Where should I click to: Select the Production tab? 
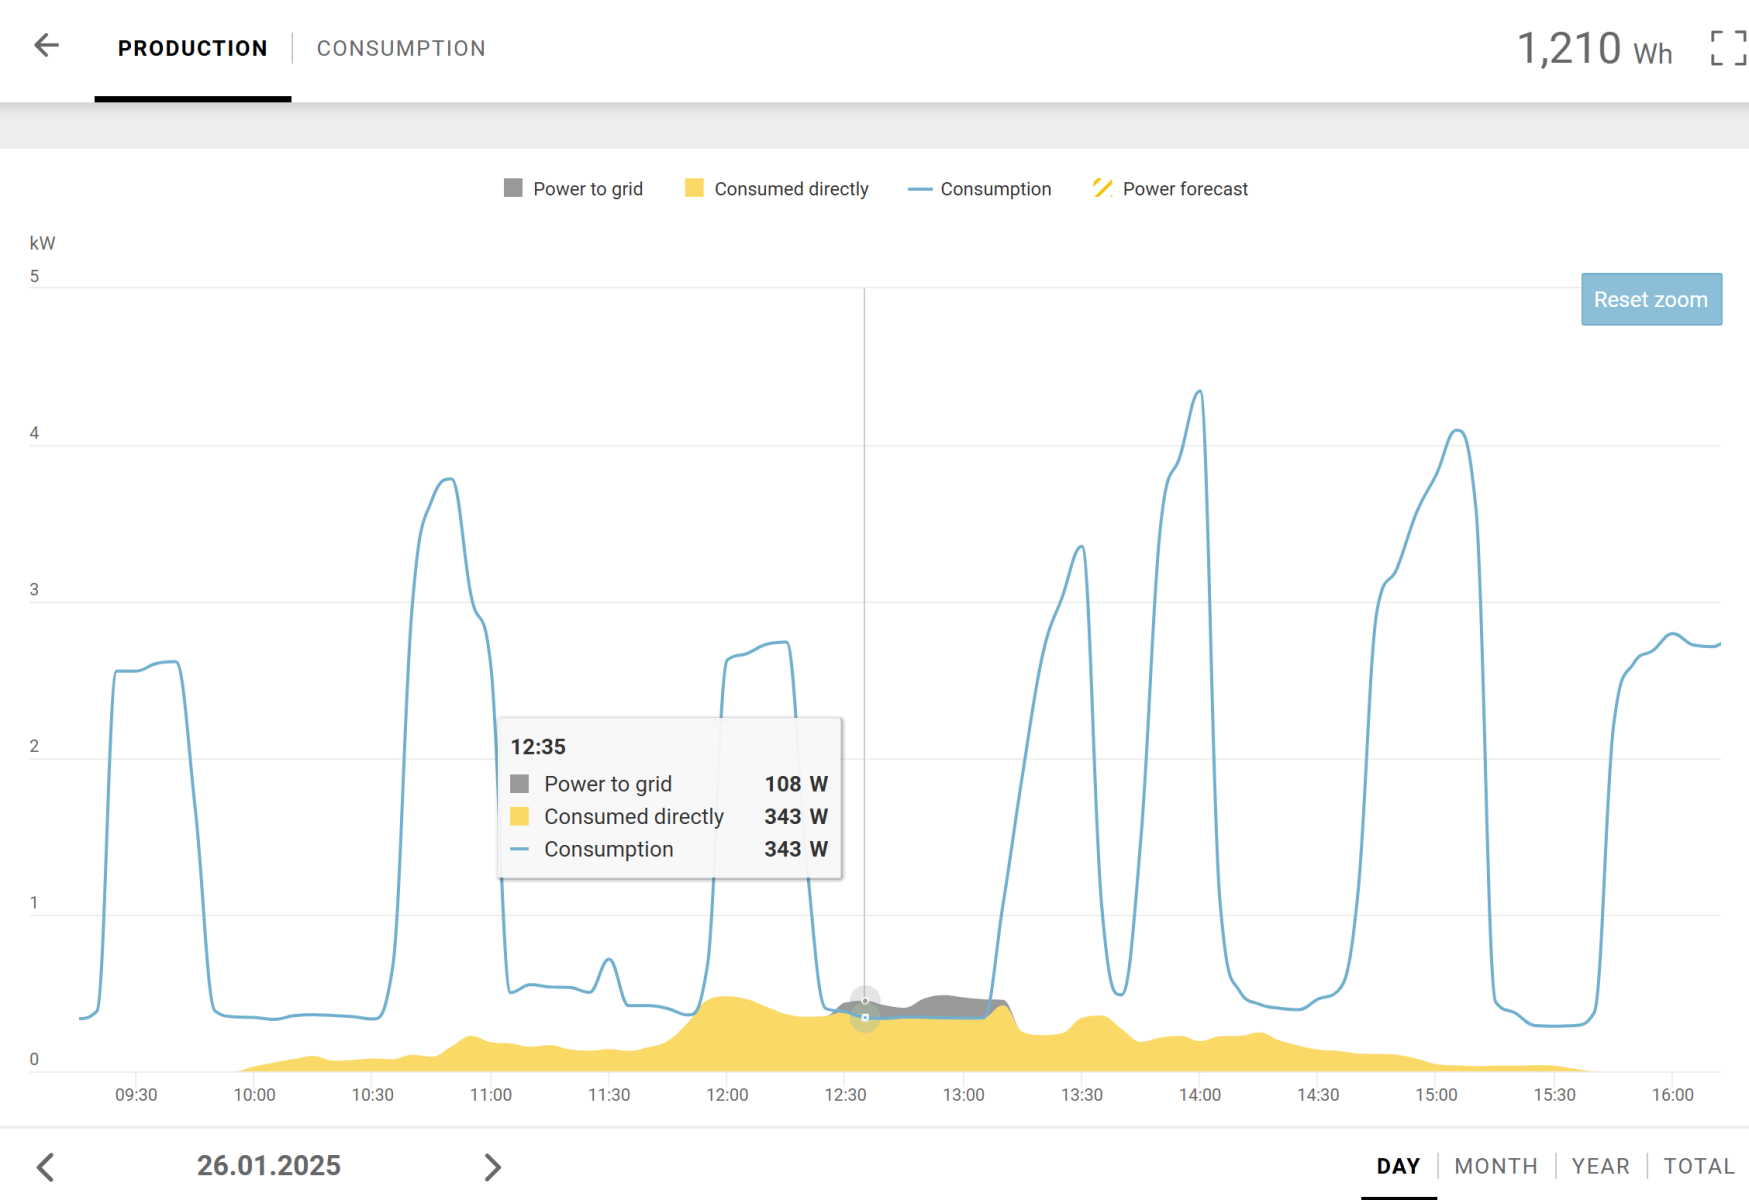click(x=192, y=48)
